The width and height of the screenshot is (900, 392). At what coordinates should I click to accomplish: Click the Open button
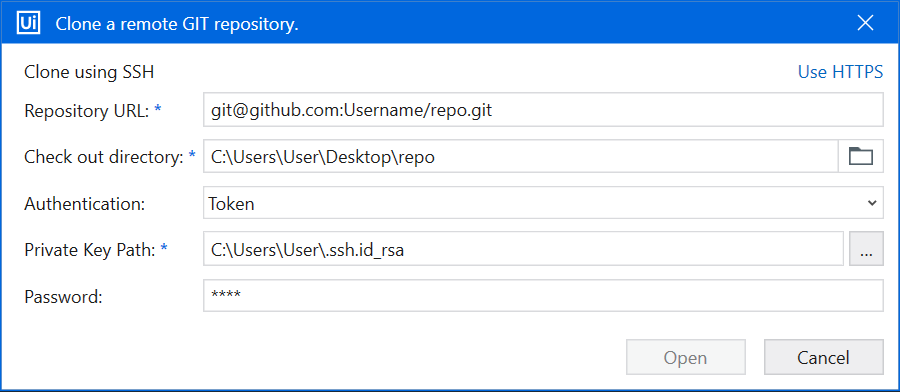click(x=685, y=358)
